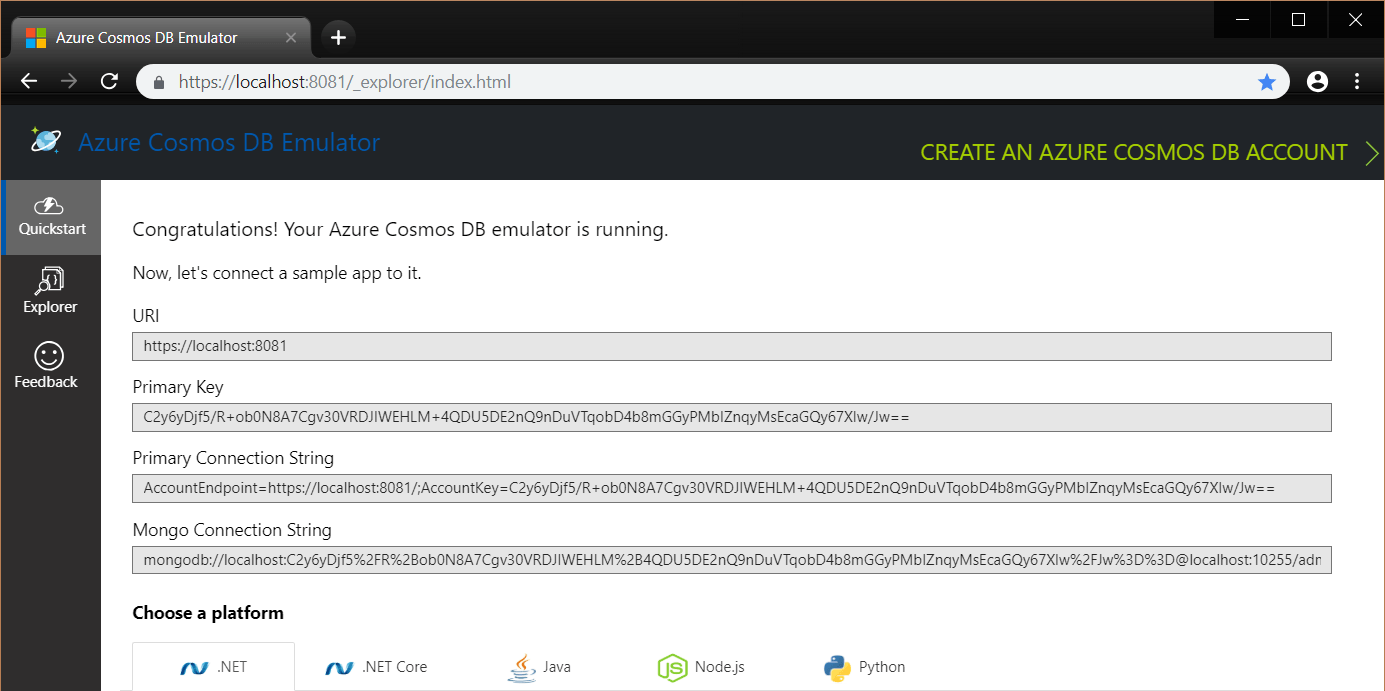The height and width of the screenshot is (691, 1385).
Task: Select the Azure Cosmos DB Emulator browser tab
Action: click(160, 38)
